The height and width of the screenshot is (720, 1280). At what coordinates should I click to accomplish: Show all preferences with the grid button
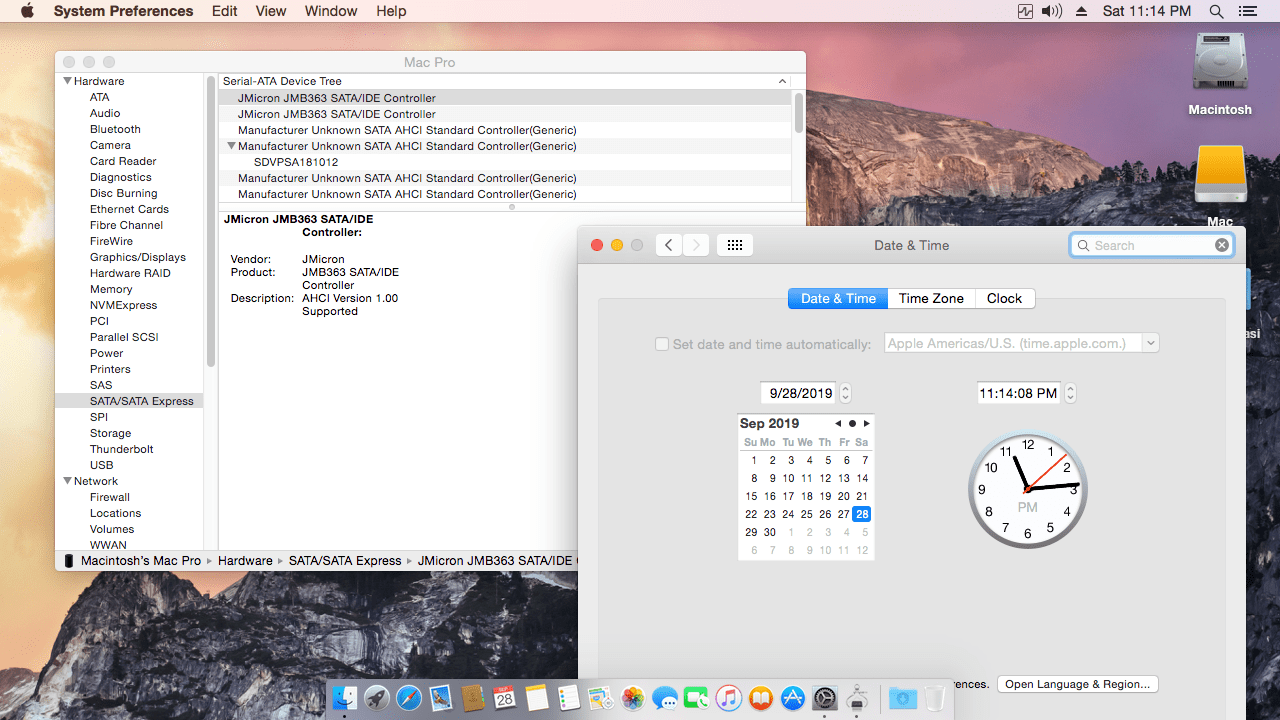click(735, 245)
